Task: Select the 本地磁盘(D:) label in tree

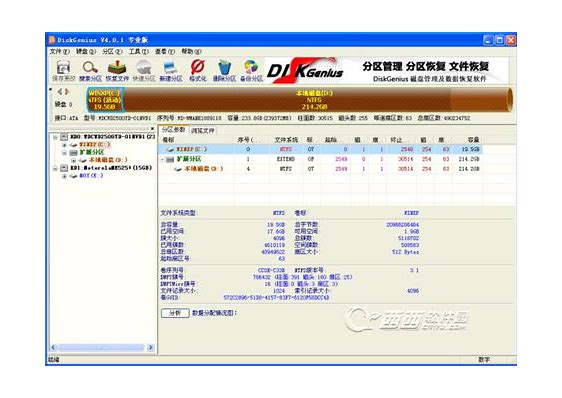Action: click(108, 160)
